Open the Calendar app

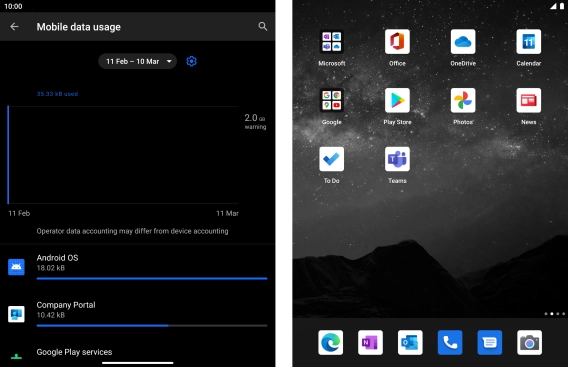point(529,42)
